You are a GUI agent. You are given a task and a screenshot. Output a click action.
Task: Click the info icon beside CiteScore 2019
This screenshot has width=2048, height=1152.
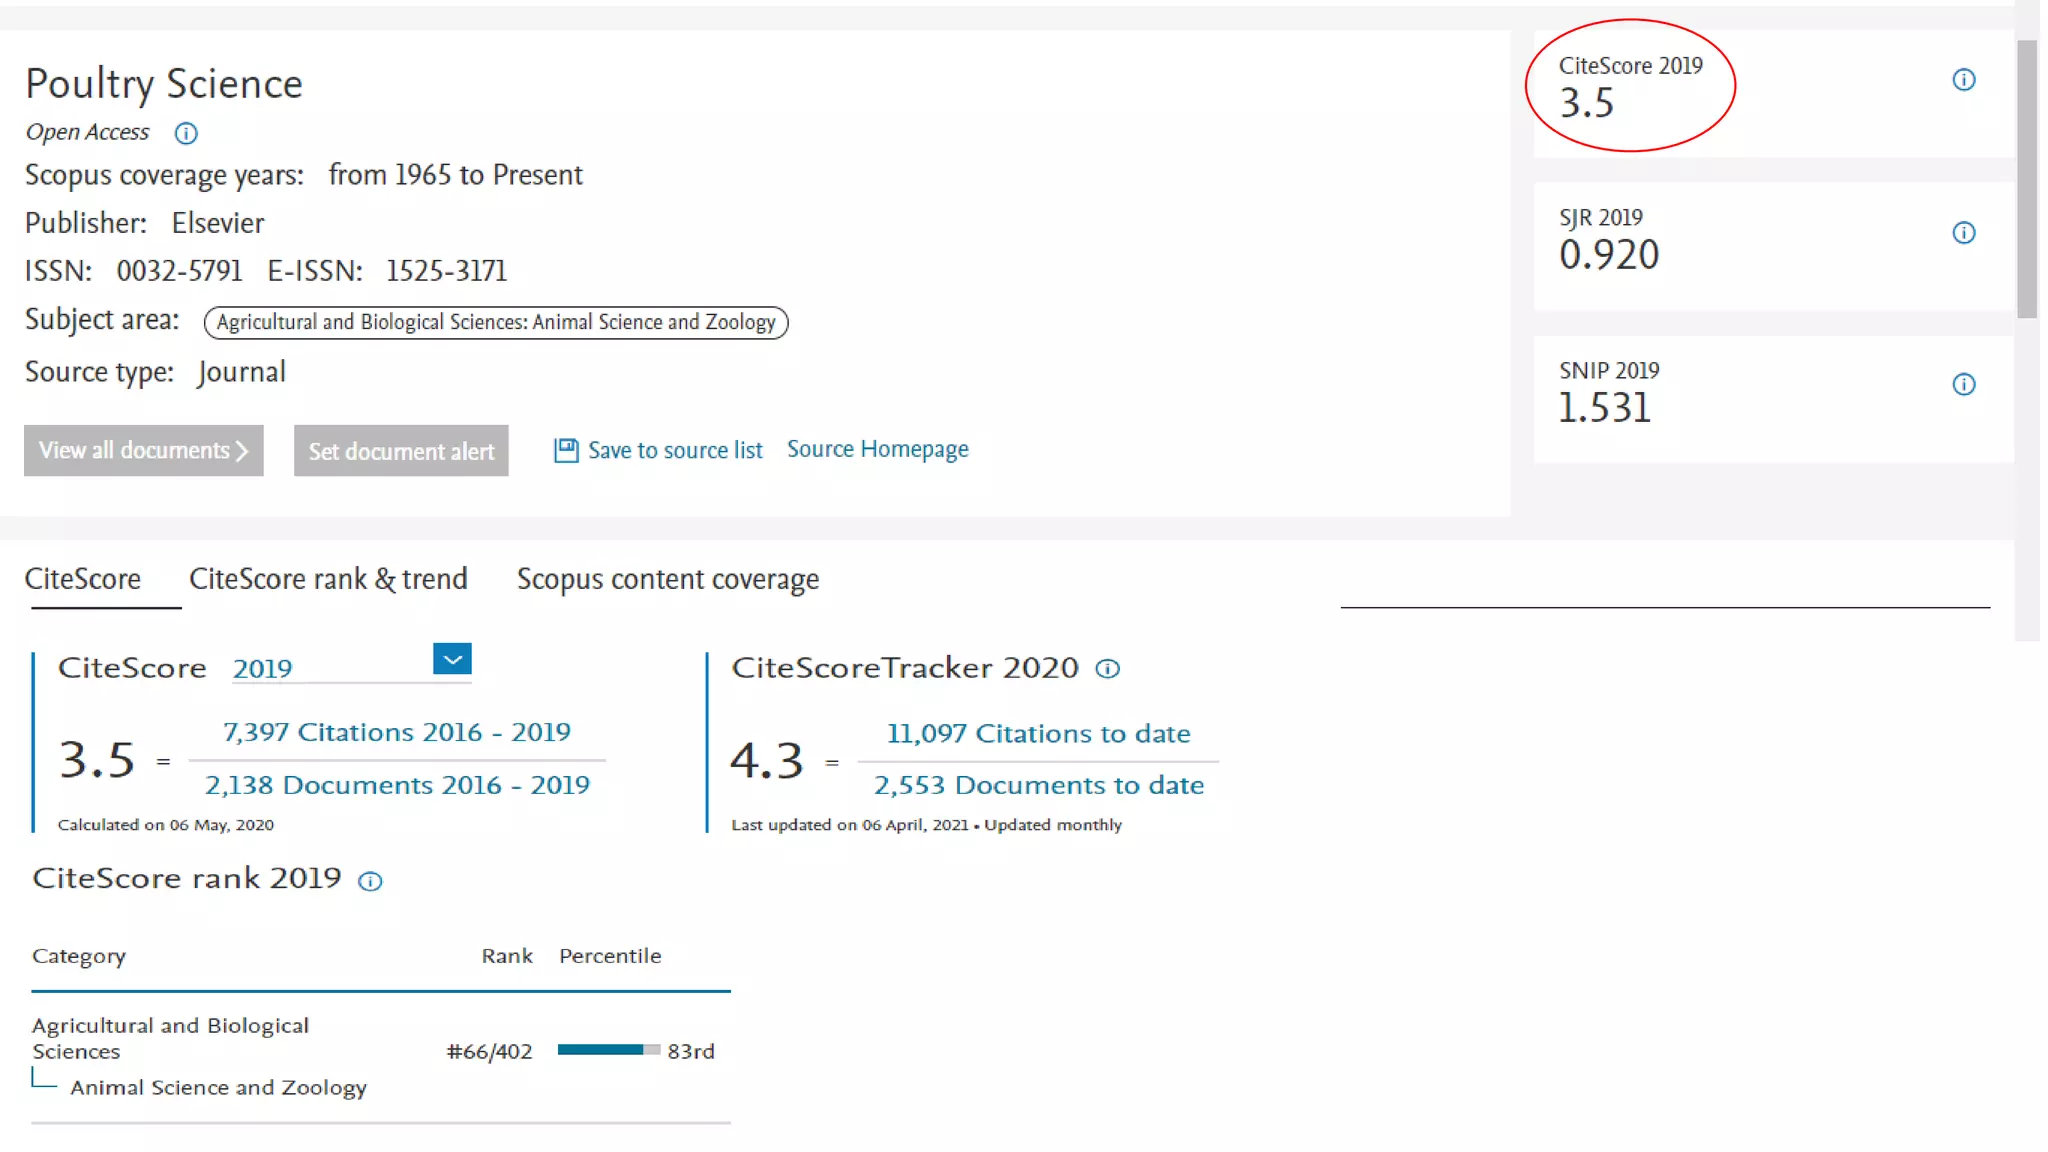pos(1963,80)
